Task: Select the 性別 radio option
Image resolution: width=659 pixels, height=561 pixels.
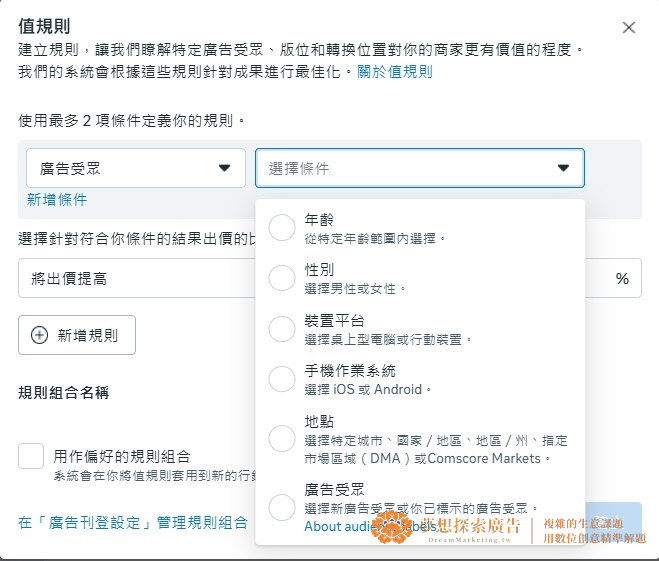Action: (282, 278)
